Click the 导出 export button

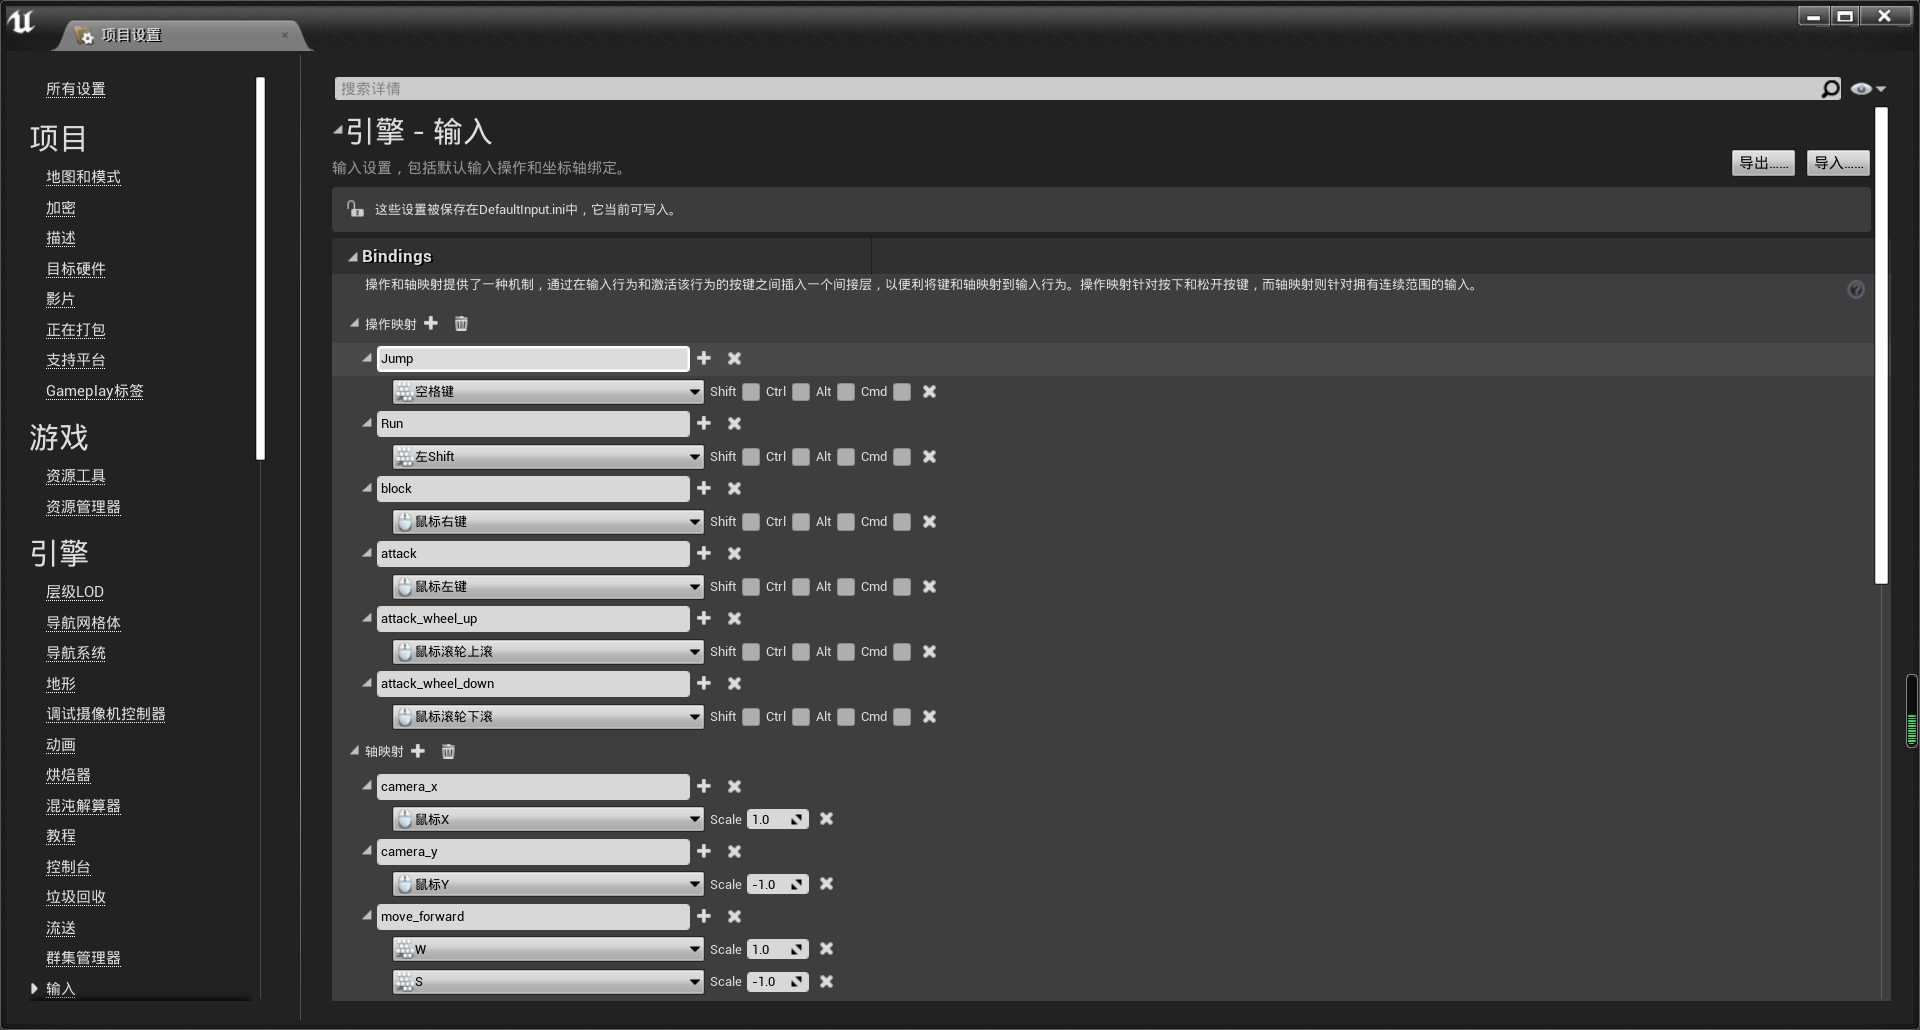tap(1763, 163)
